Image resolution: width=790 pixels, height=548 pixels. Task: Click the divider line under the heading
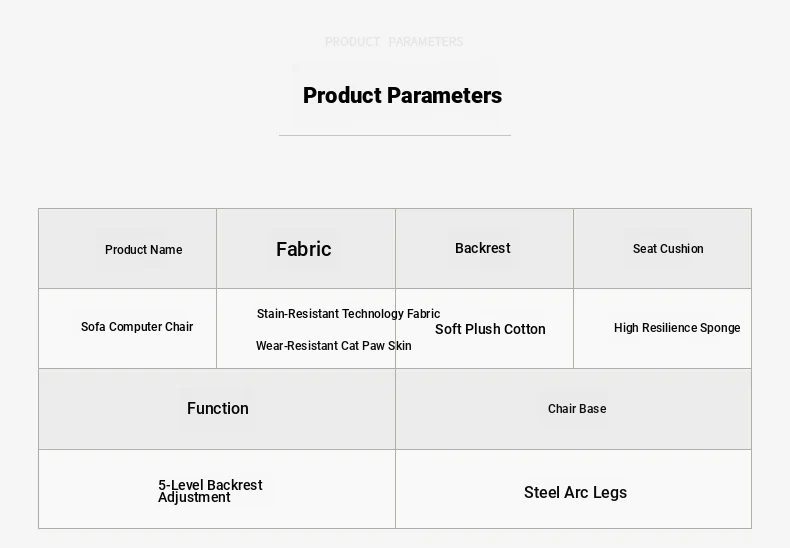[x=395, y=135]
